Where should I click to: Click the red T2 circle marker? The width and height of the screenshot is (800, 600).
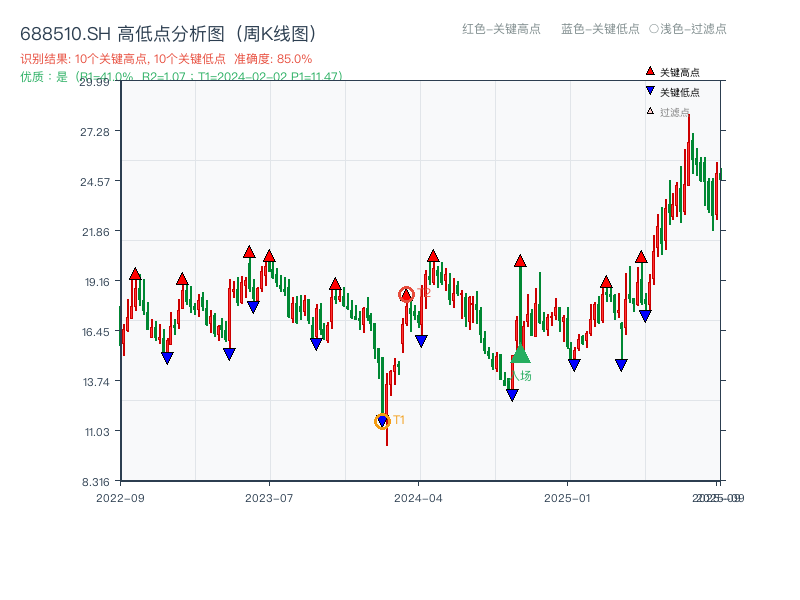(406, 294)
